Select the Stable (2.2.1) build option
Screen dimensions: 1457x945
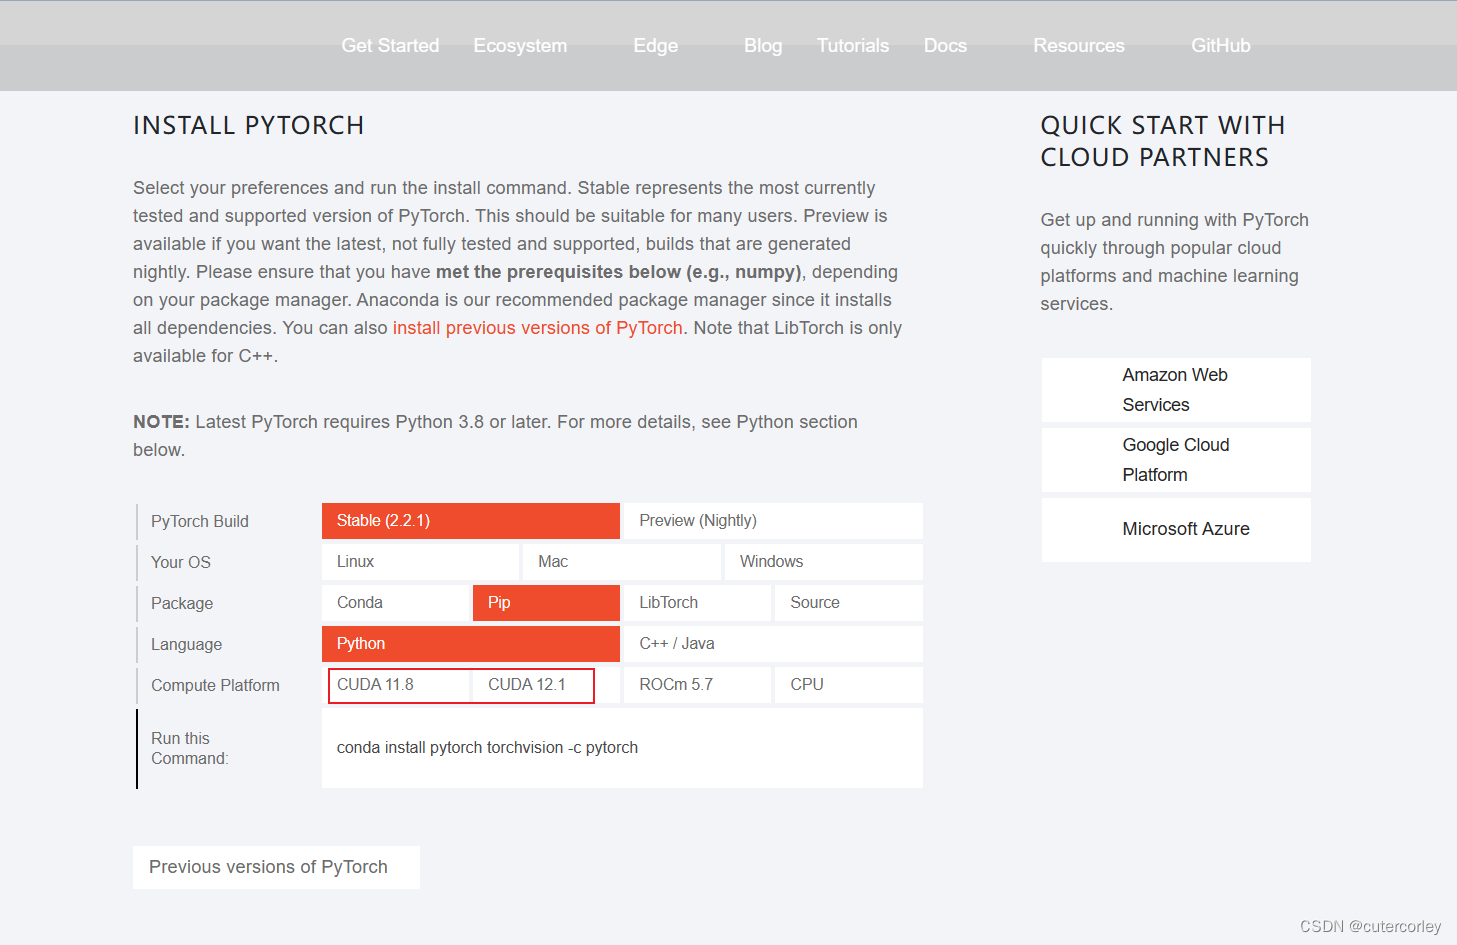click(x=471, y=521)
